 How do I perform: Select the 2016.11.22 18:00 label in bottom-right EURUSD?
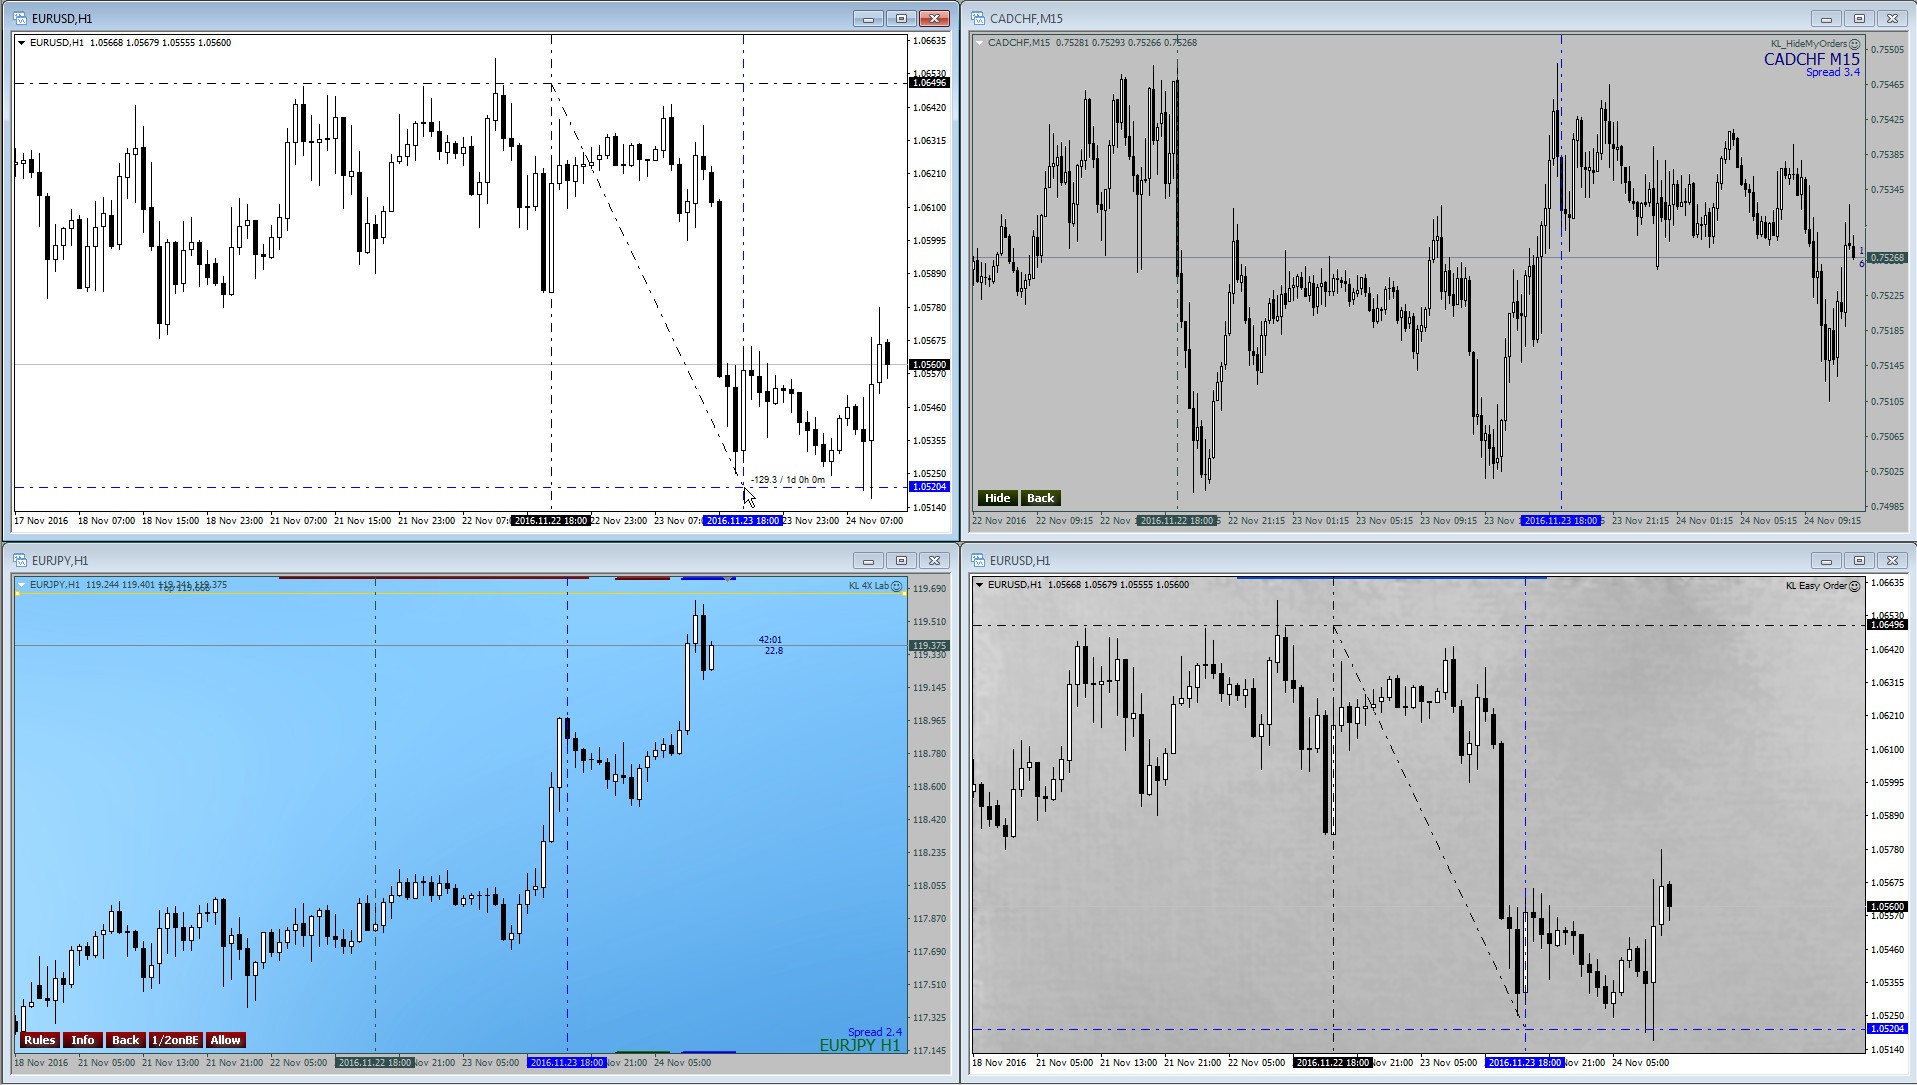click(1332, 1063)
